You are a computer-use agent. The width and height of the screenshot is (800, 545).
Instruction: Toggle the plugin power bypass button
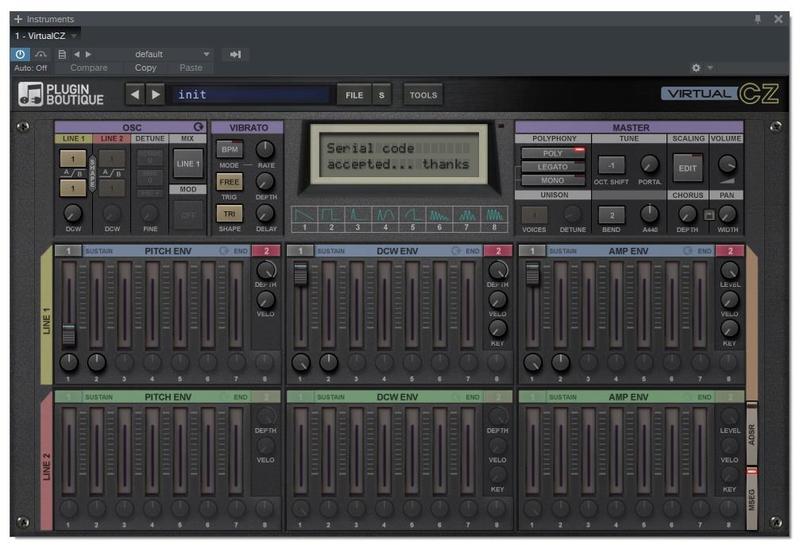click(20, 54)
